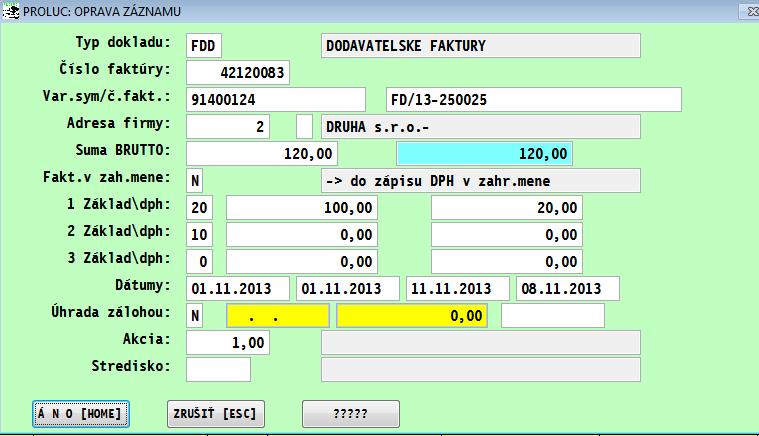Viewport: 759px width, 436px height.
Task: Toggle the Fakt.v zah.mene N field
Action: (x=196, y=181)
